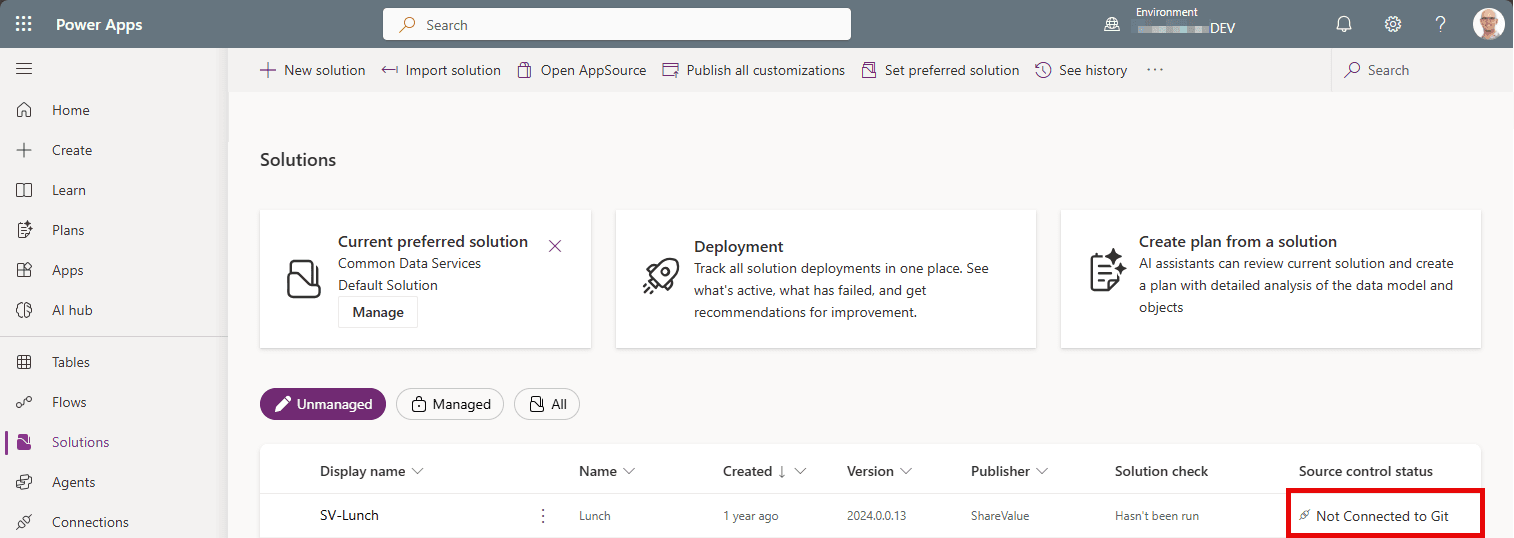Click the Create plan document icon
Image resolution: width=1514 pixels, height=538 pixels.
(1106, 271)
